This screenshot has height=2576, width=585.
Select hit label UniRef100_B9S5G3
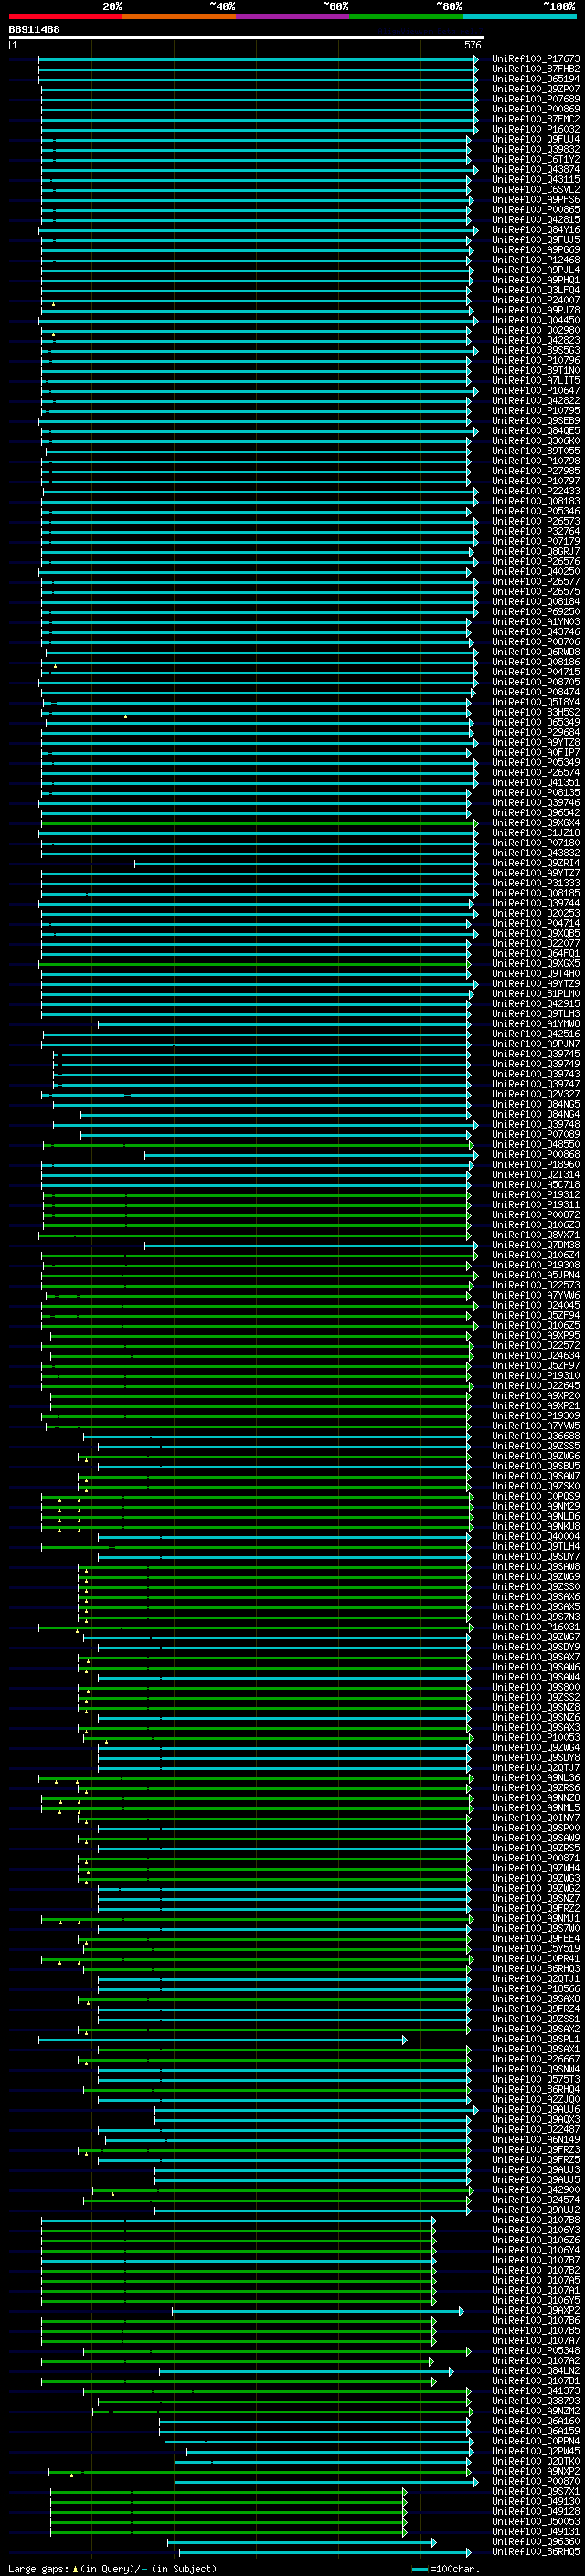(x=536, y=350)
